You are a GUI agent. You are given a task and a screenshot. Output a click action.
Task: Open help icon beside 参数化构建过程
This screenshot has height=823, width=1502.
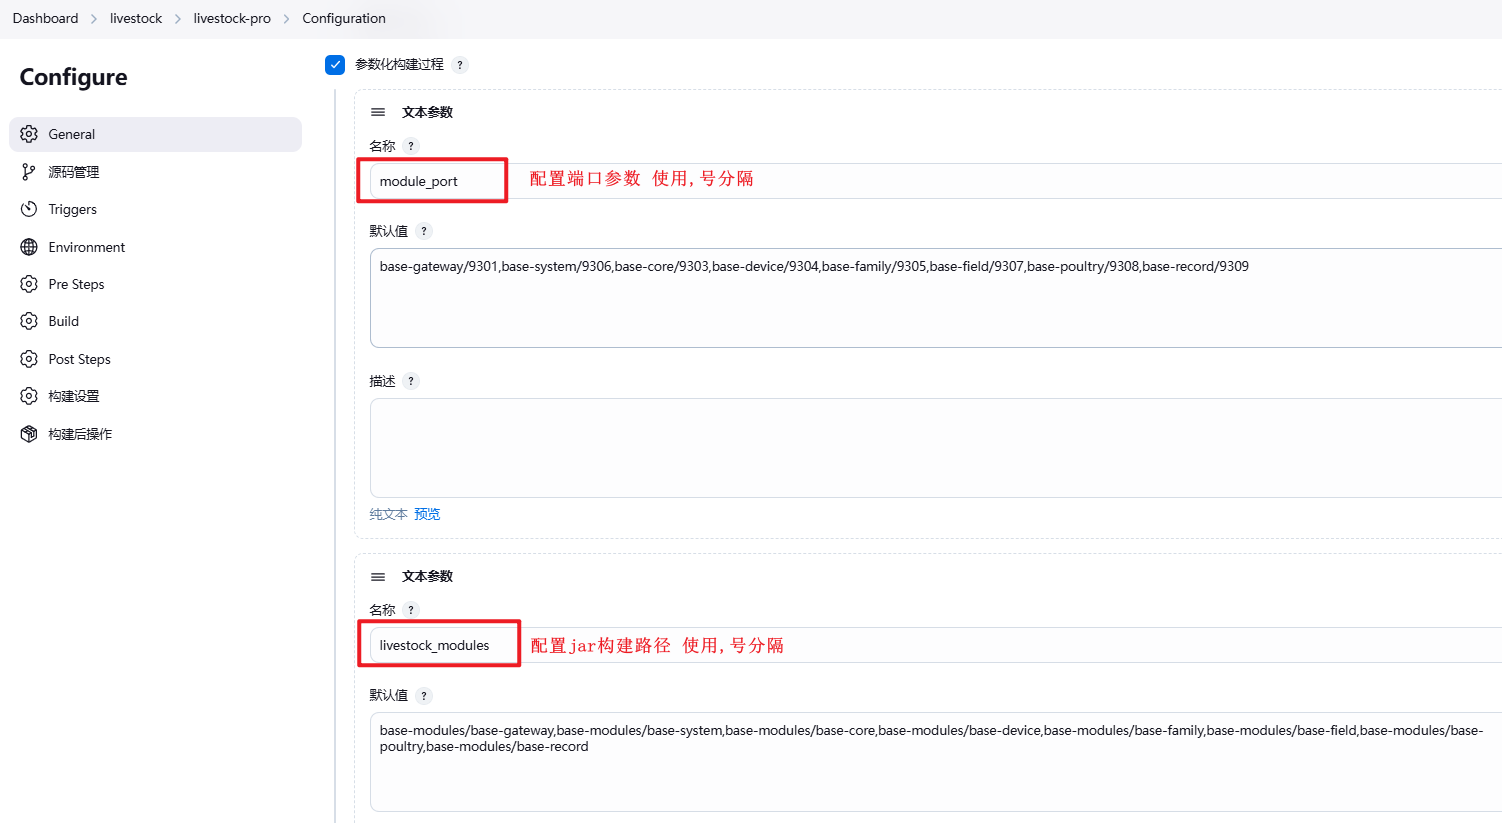coord(460,65)
